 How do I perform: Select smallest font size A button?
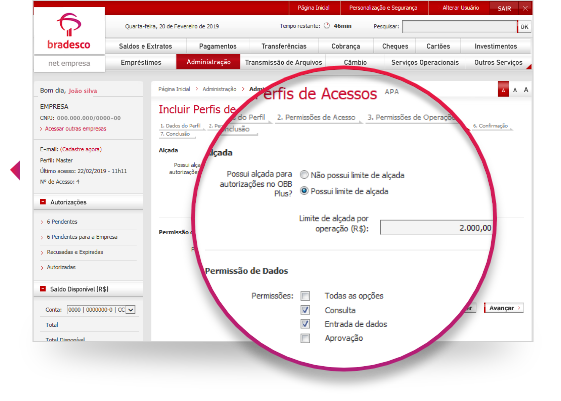pyautogui.click(x=503, y=90)
